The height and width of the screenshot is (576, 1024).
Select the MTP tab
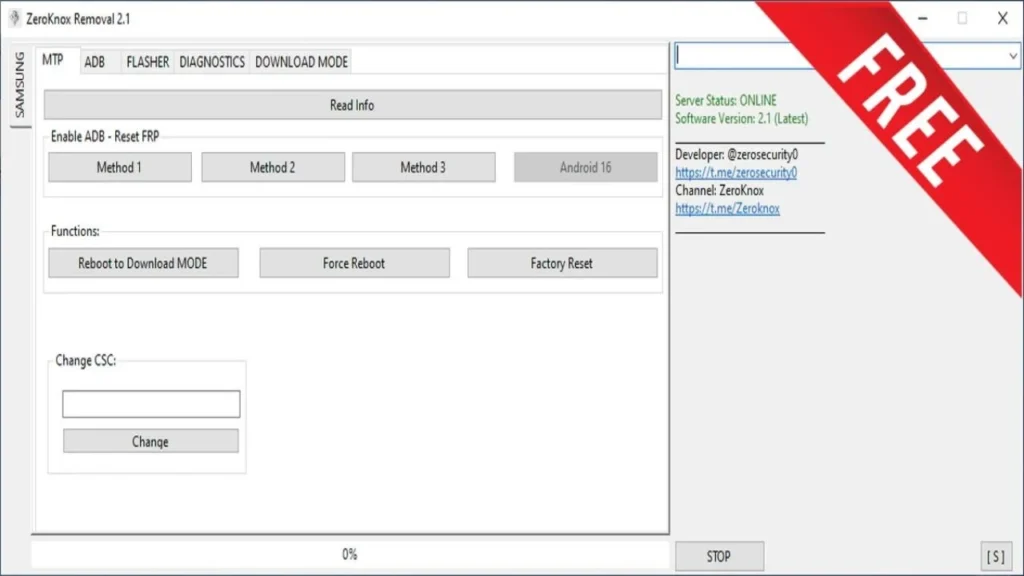[x=53, y=61]
